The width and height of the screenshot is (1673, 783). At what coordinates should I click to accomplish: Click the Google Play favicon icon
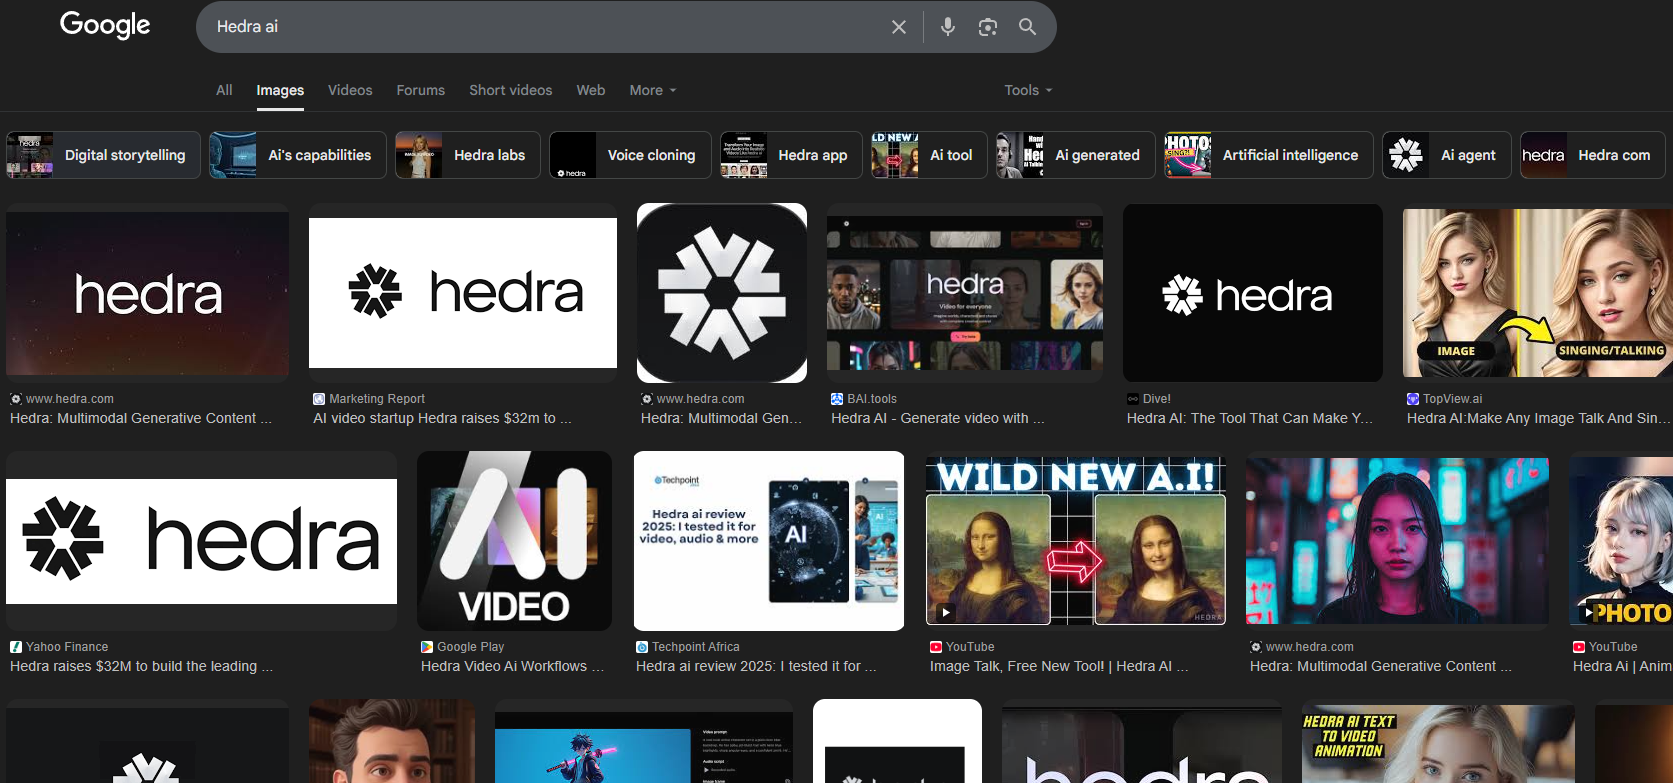[427, 647]
